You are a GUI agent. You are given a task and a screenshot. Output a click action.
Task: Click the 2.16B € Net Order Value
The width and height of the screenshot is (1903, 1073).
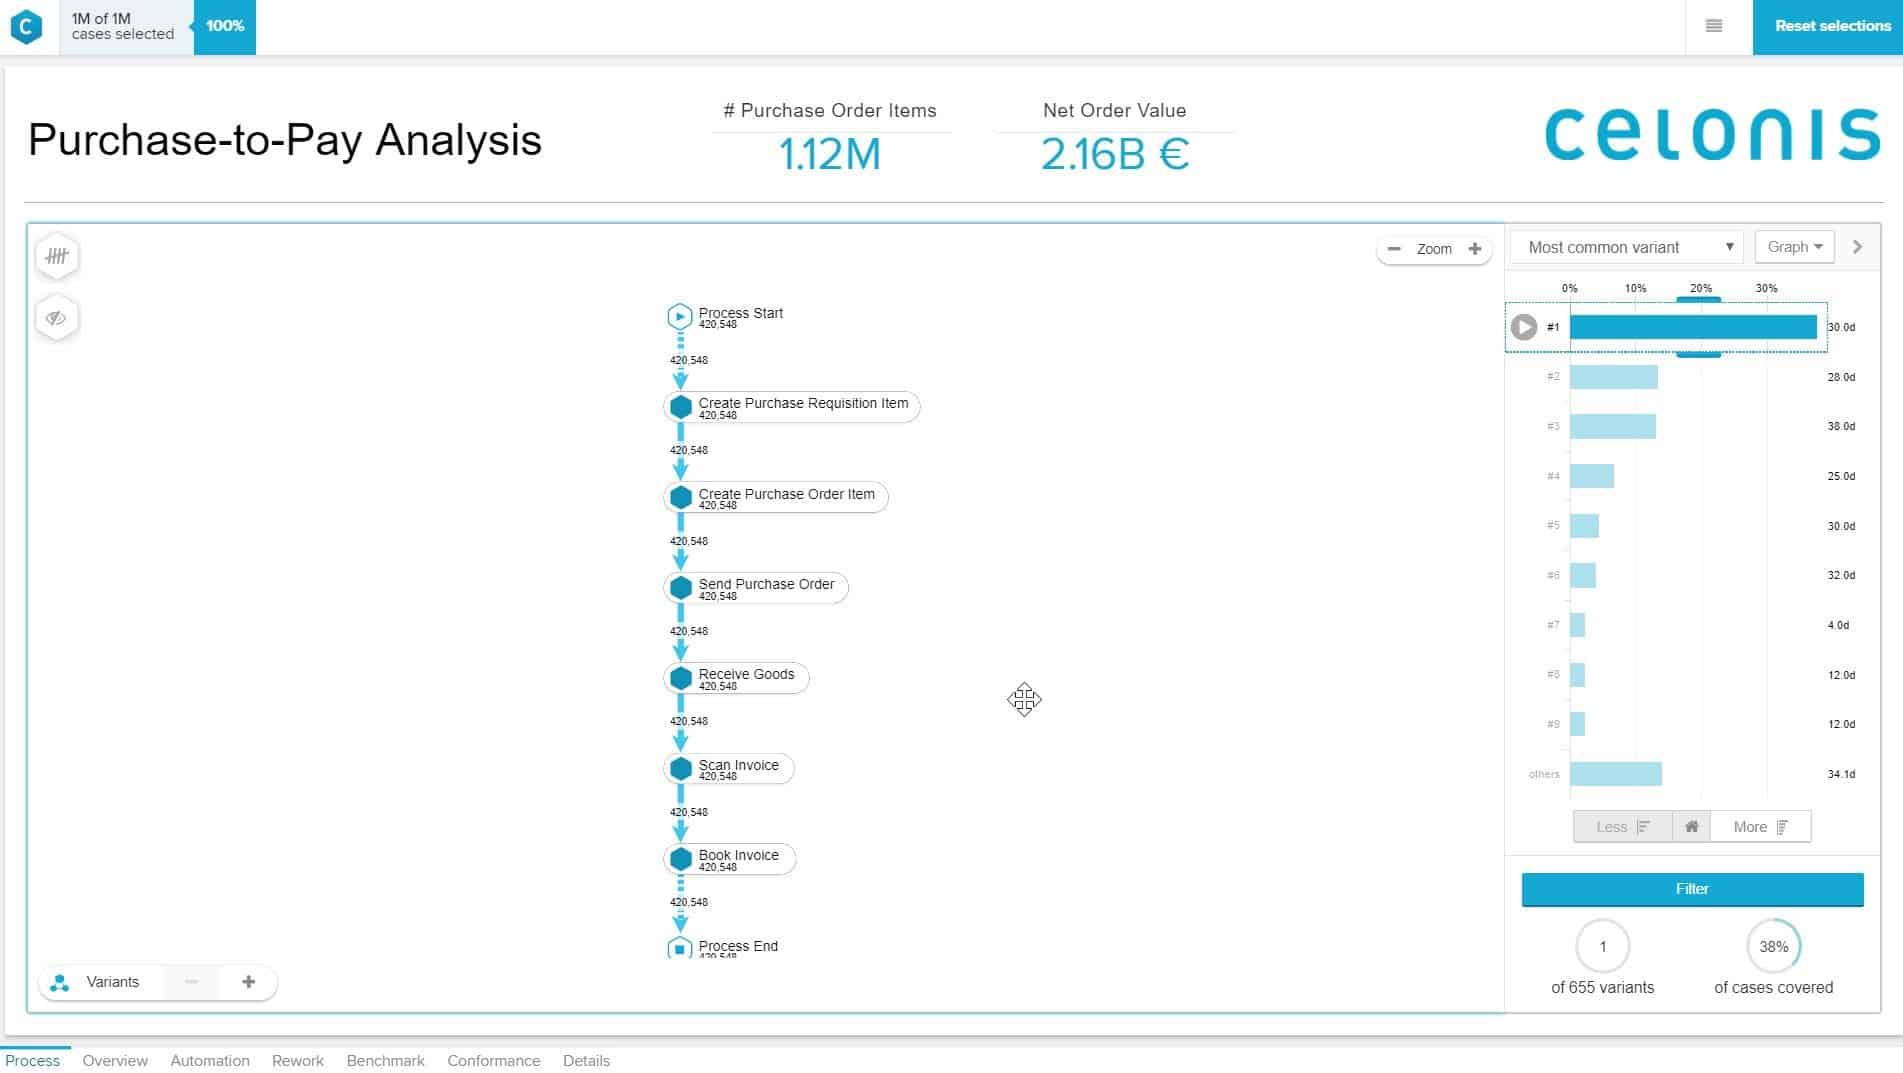(1115, 154)
